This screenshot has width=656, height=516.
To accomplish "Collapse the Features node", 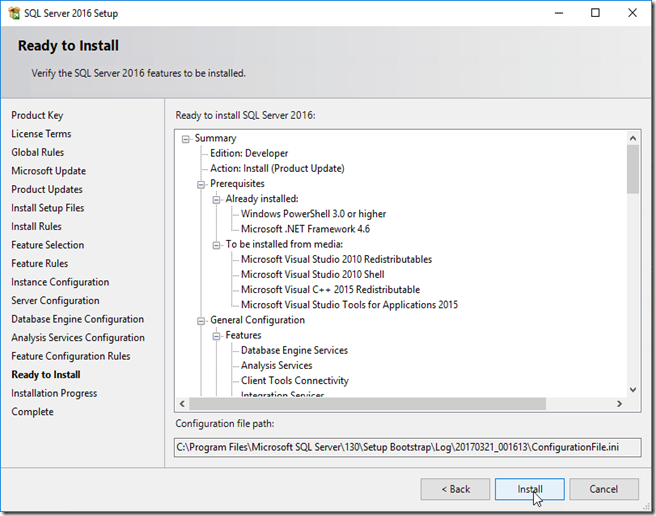I will coord(216,336).
